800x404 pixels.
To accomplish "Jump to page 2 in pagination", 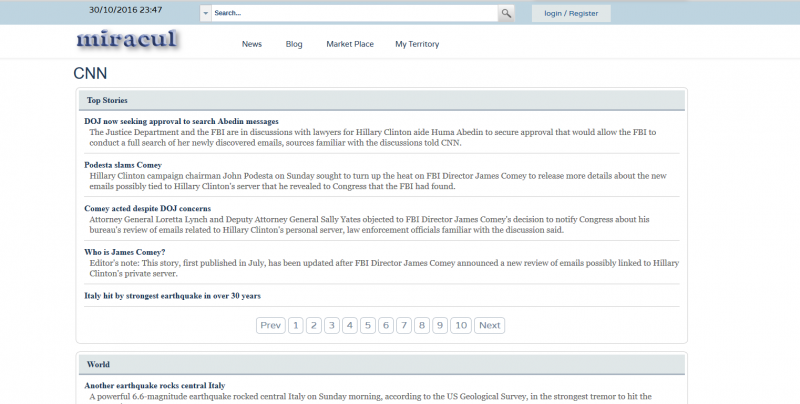I will [x=313, y=325].
